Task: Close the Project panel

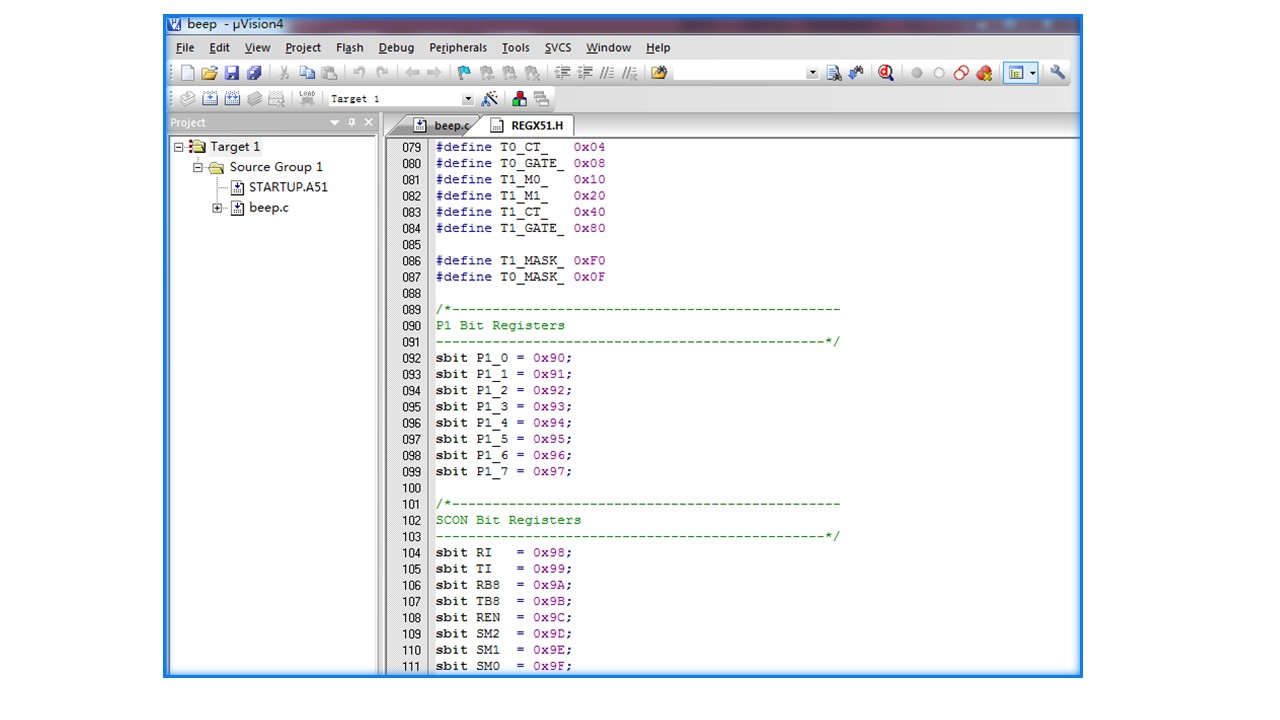Action: tap(368, 123)
